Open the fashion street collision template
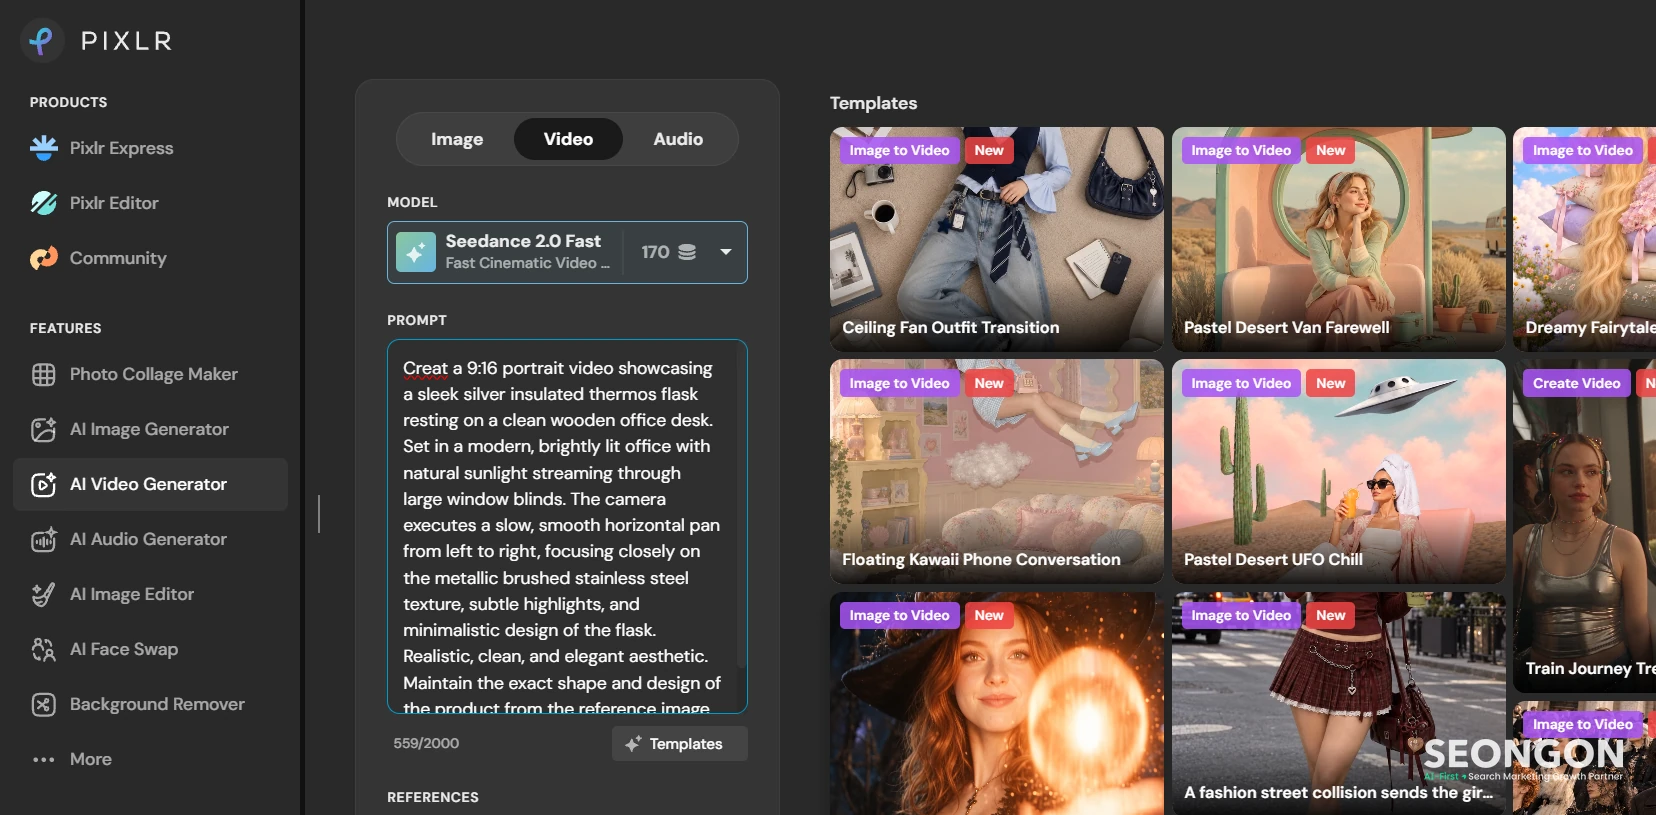This screenshot has height=815, width=1656. (x=1339, y=703)
